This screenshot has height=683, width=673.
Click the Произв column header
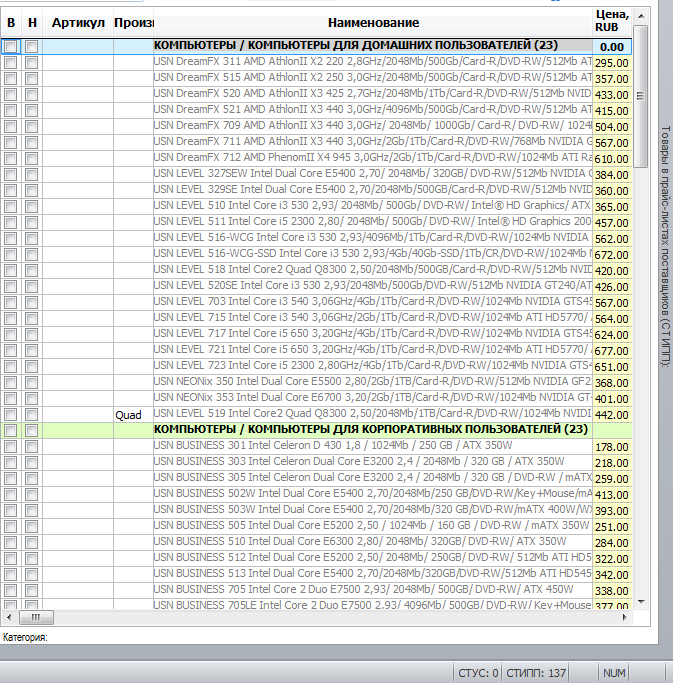[134, 23]
